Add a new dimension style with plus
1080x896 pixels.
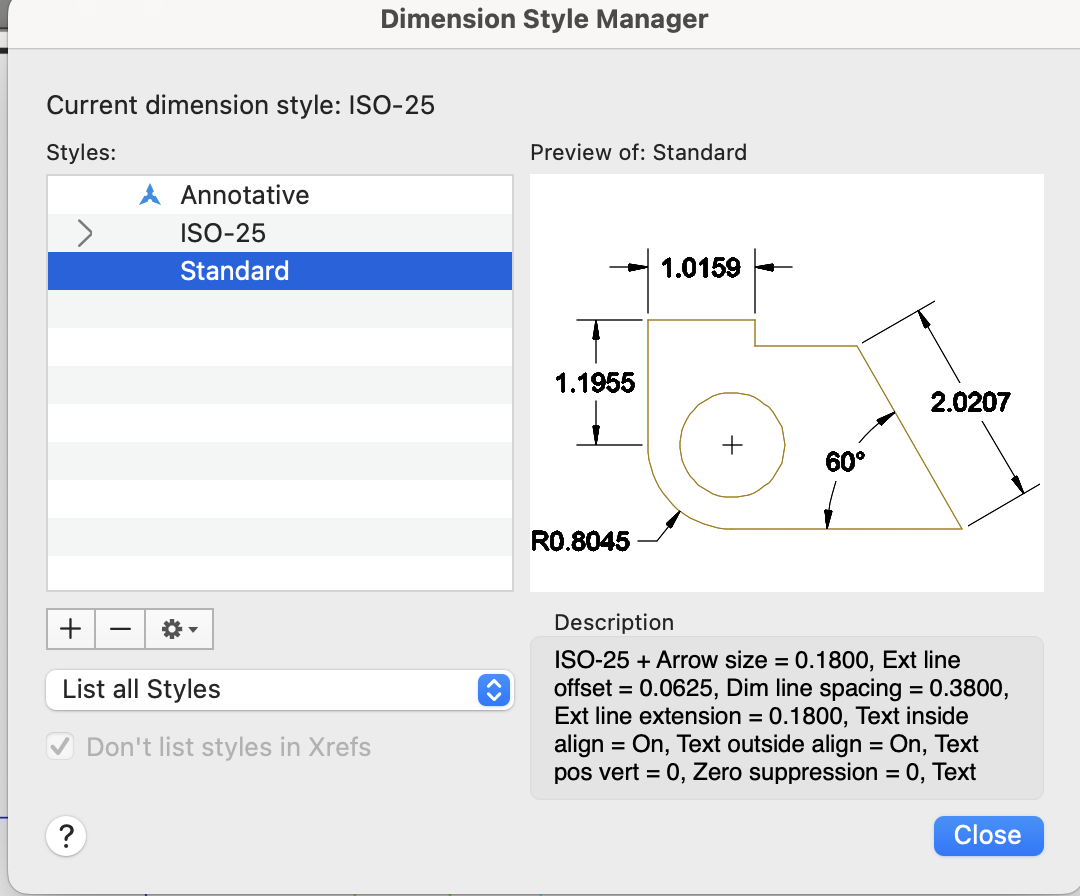click(71, 629)
